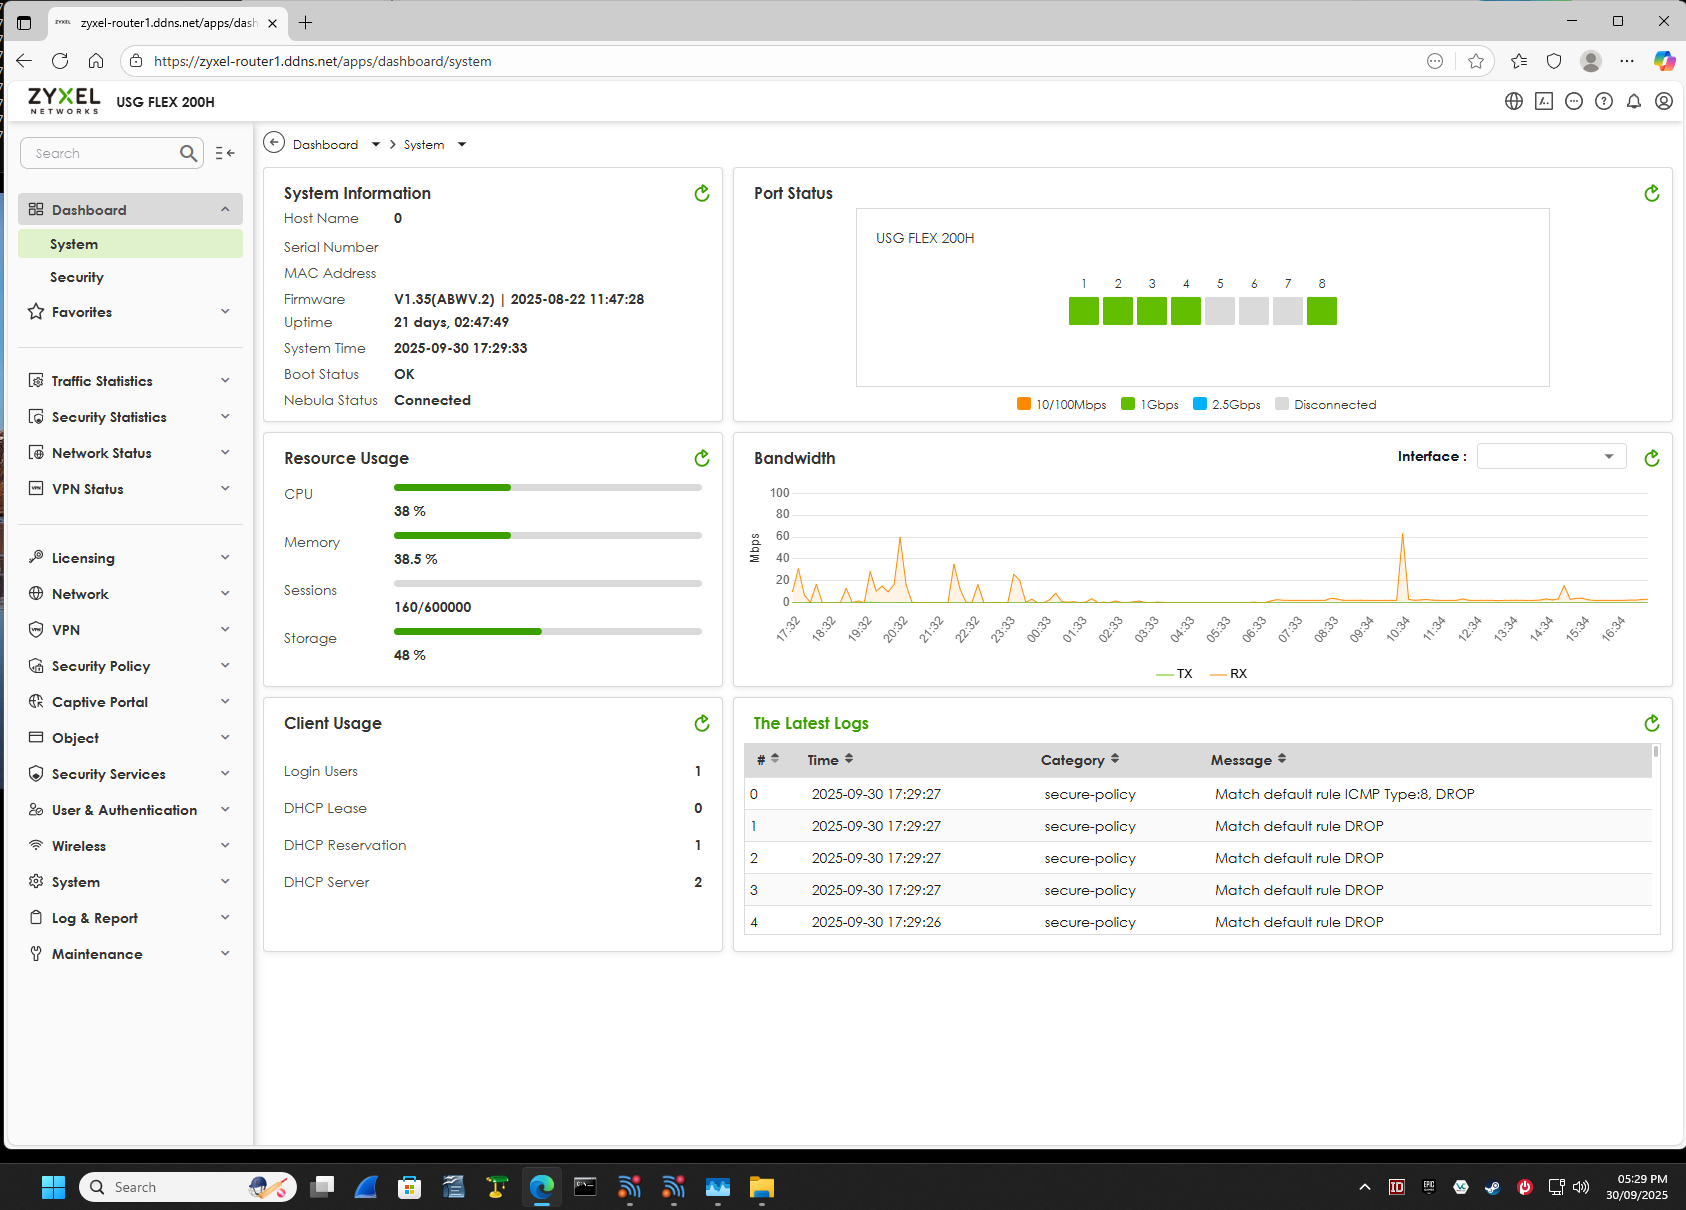
Task: Refresh the System Information panel
Action: point(702,193)
